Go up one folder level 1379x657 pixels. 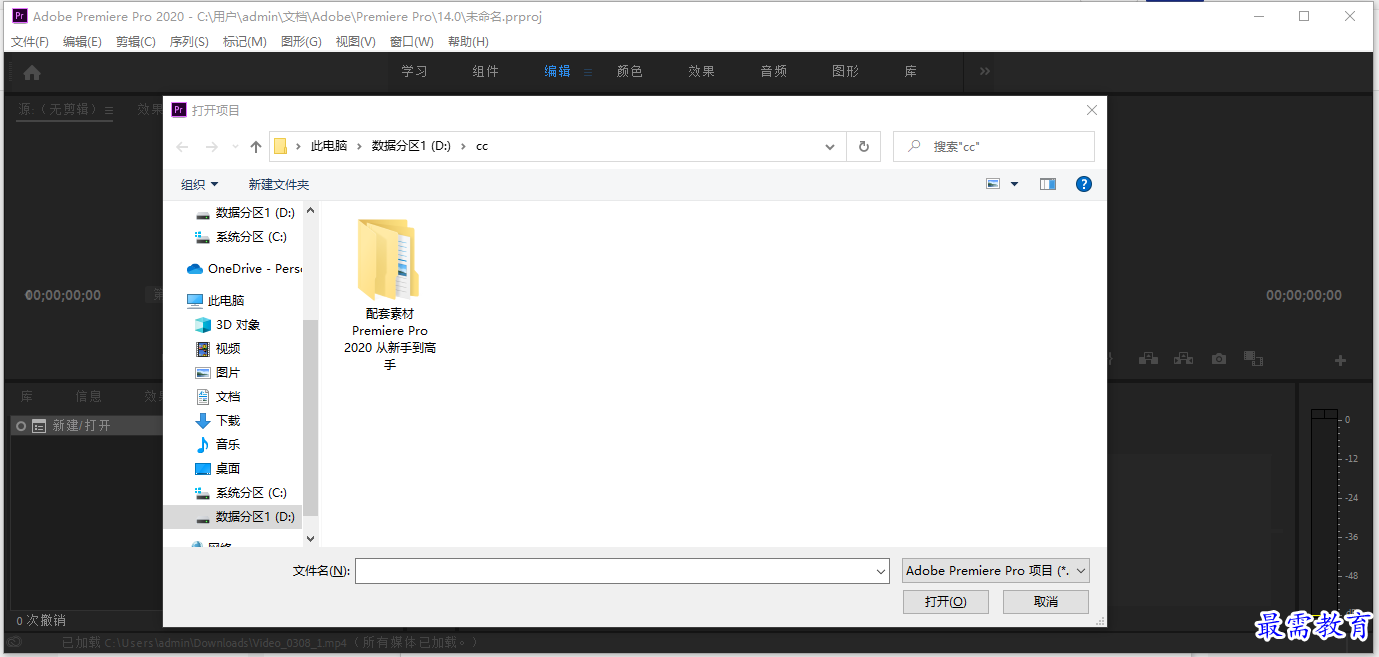pos(256,147)
